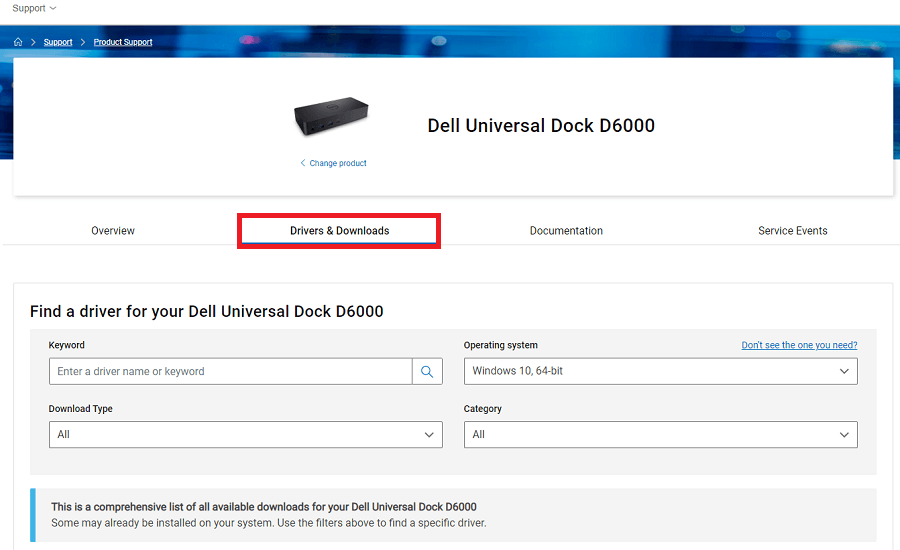Open the Download Type dropdown
900x550 pixels.
[246, 435]
